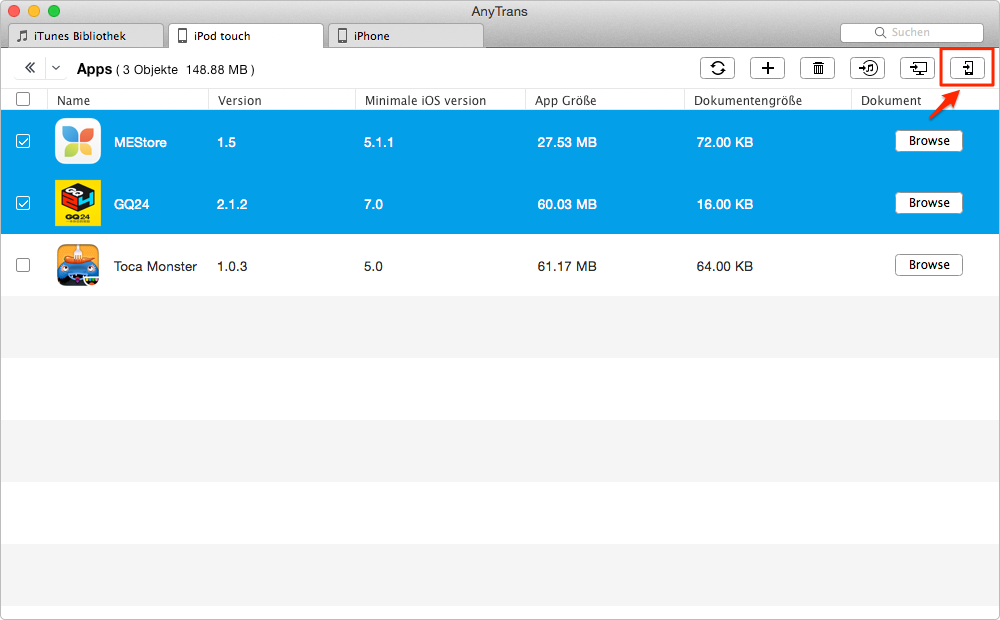Uncheck the MEStore checkbox
This screenshot has height=620, width=1000.
pos(23,141)
